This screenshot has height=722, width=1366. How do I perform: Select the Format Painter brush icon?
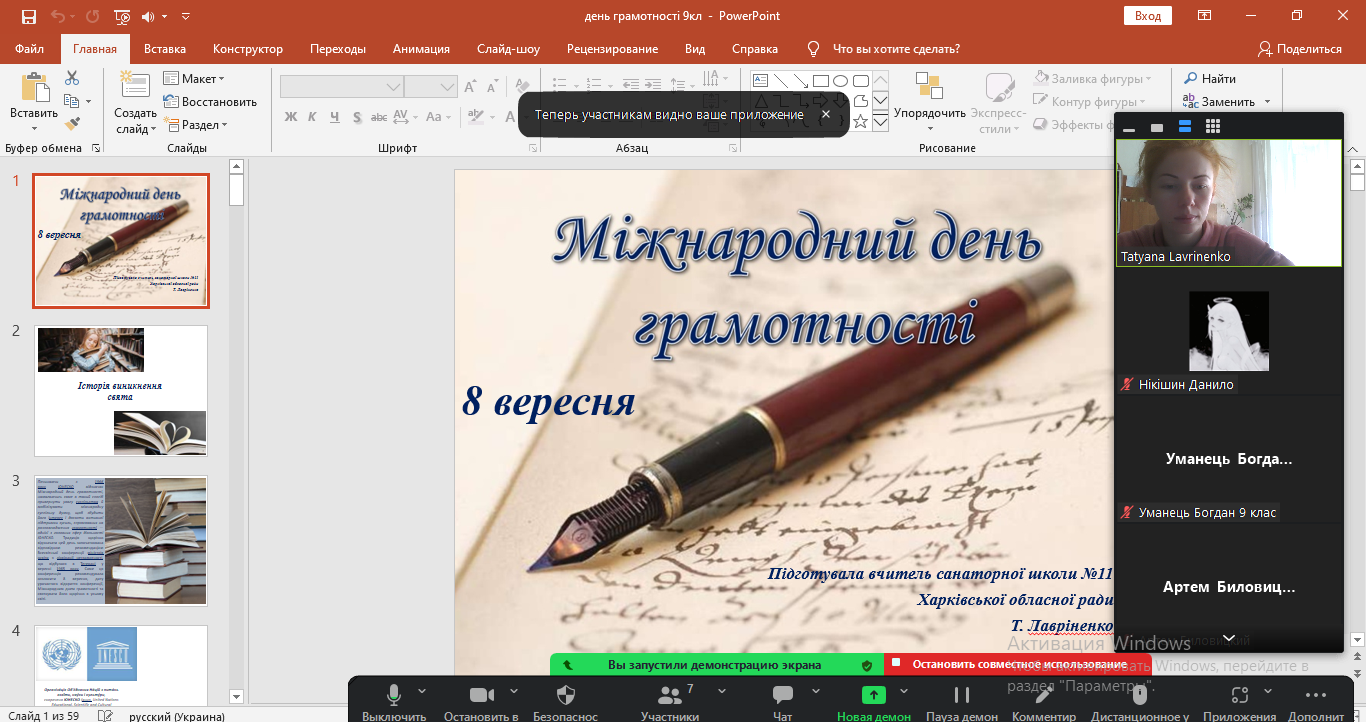click(72, 124)
